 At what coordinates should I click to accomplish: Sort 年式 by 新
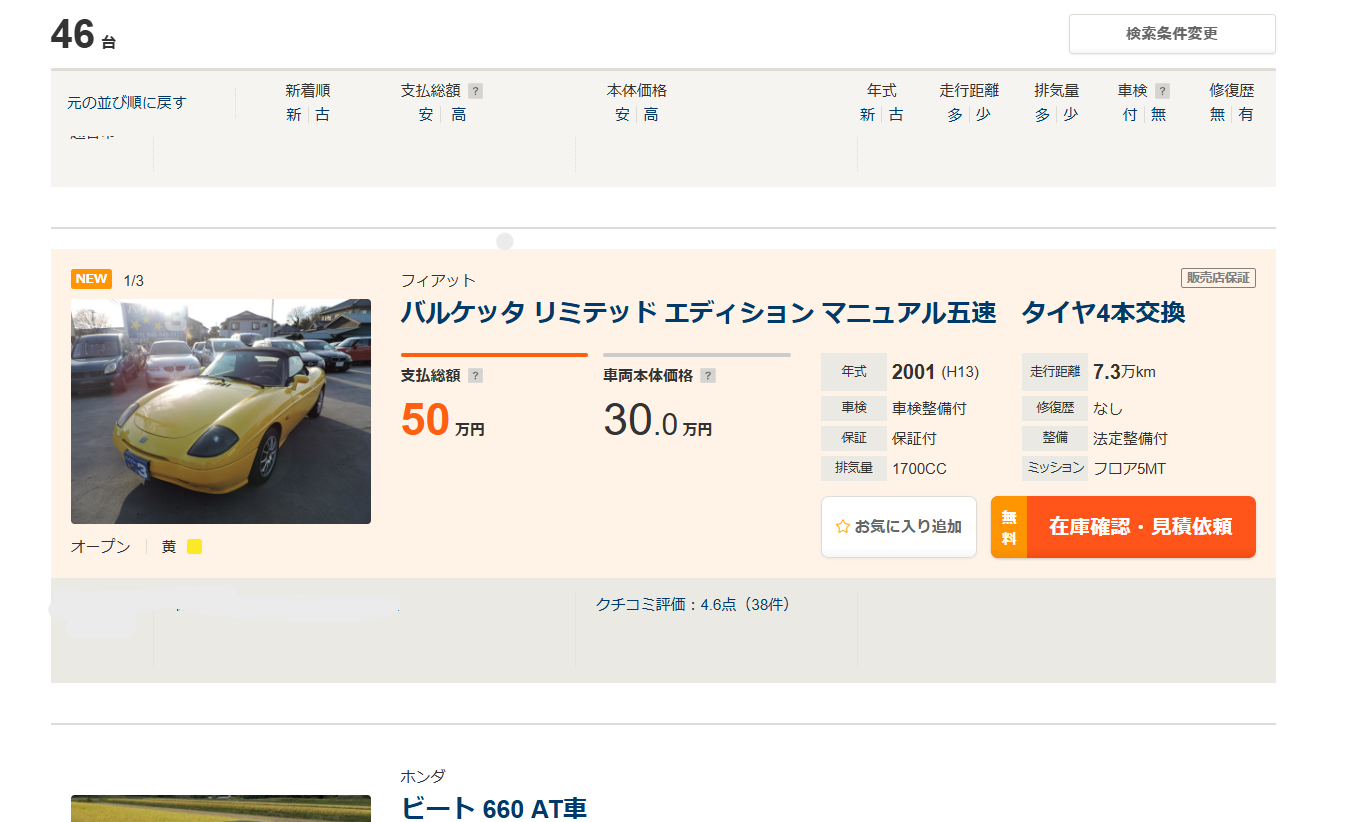[867, 114]
